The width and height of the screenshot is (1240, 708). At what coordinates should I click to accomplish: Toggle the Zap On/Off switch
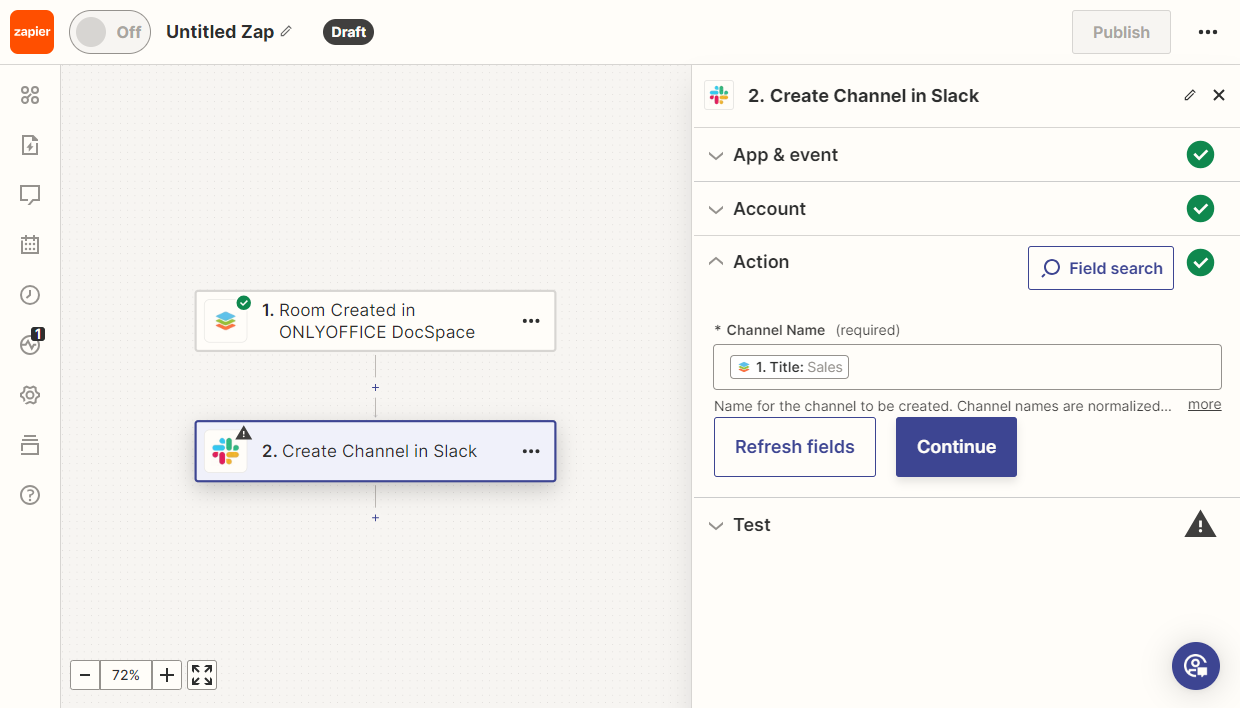point(110,32)
